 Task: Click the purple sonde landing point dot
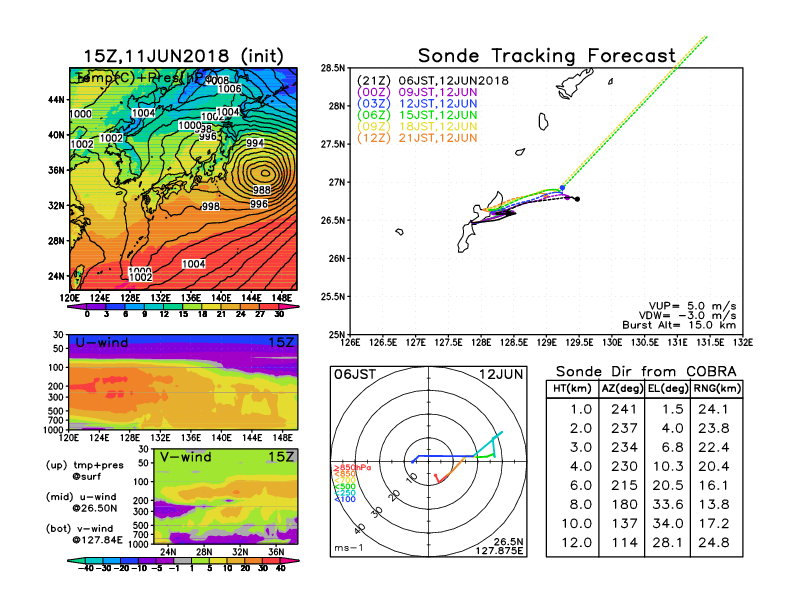click(x=567, y=196)
